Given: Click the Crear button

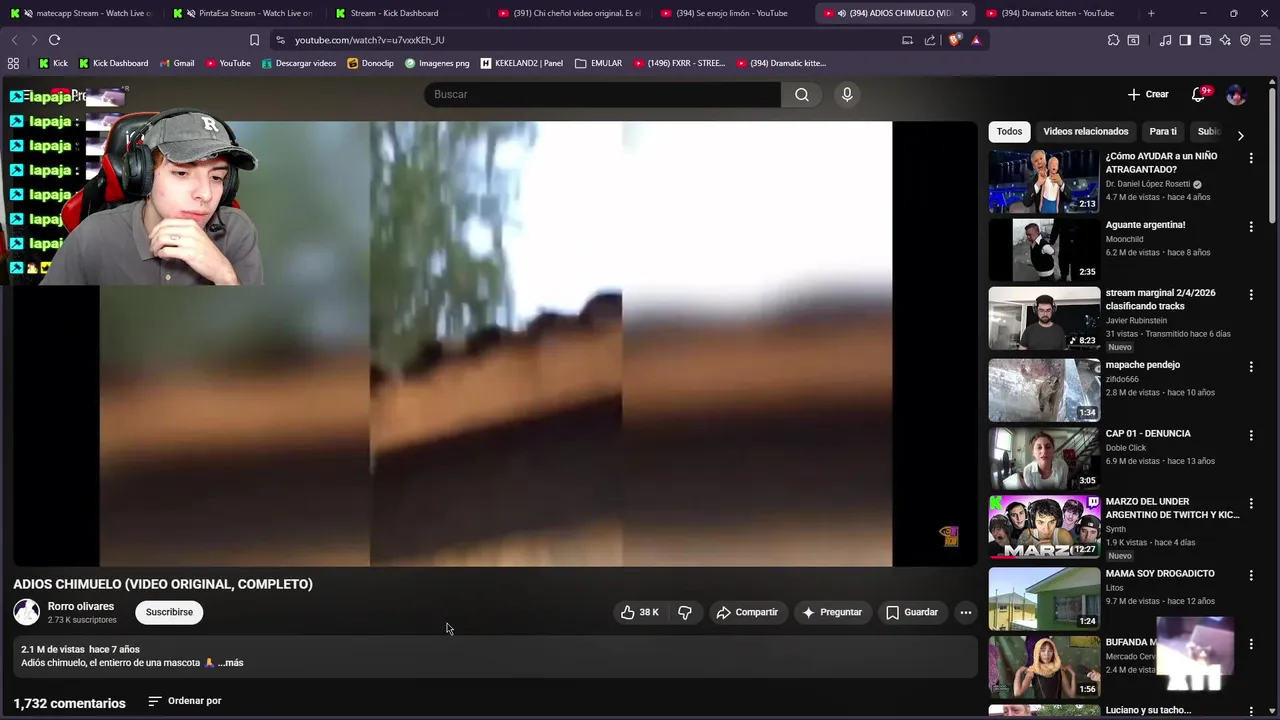Looking at the screenshot, I should point(1148,94).
